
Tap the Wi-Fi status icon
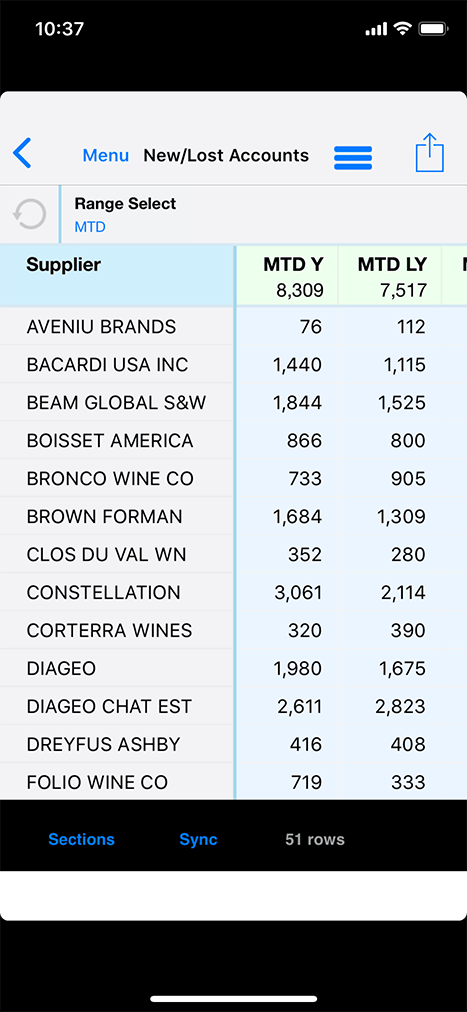[x=403, y=29]
